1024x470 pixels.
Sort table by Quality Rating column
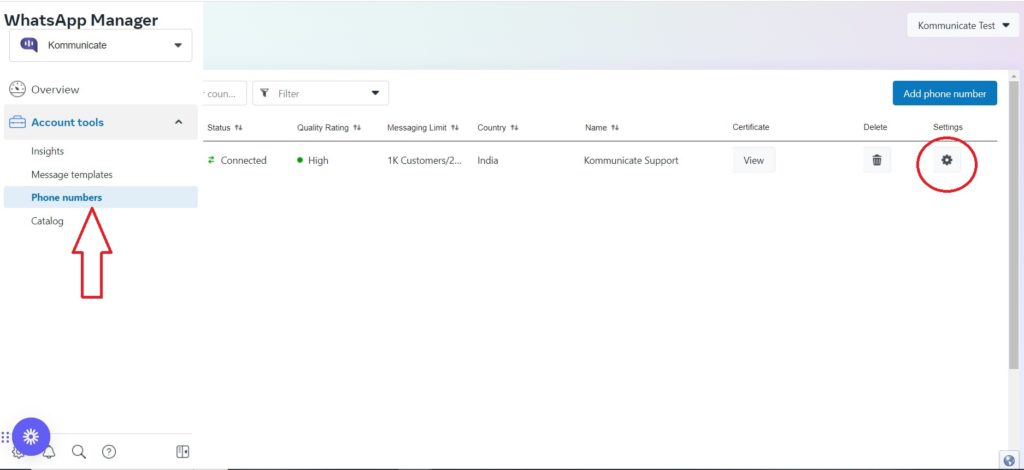tap(328, 127)
